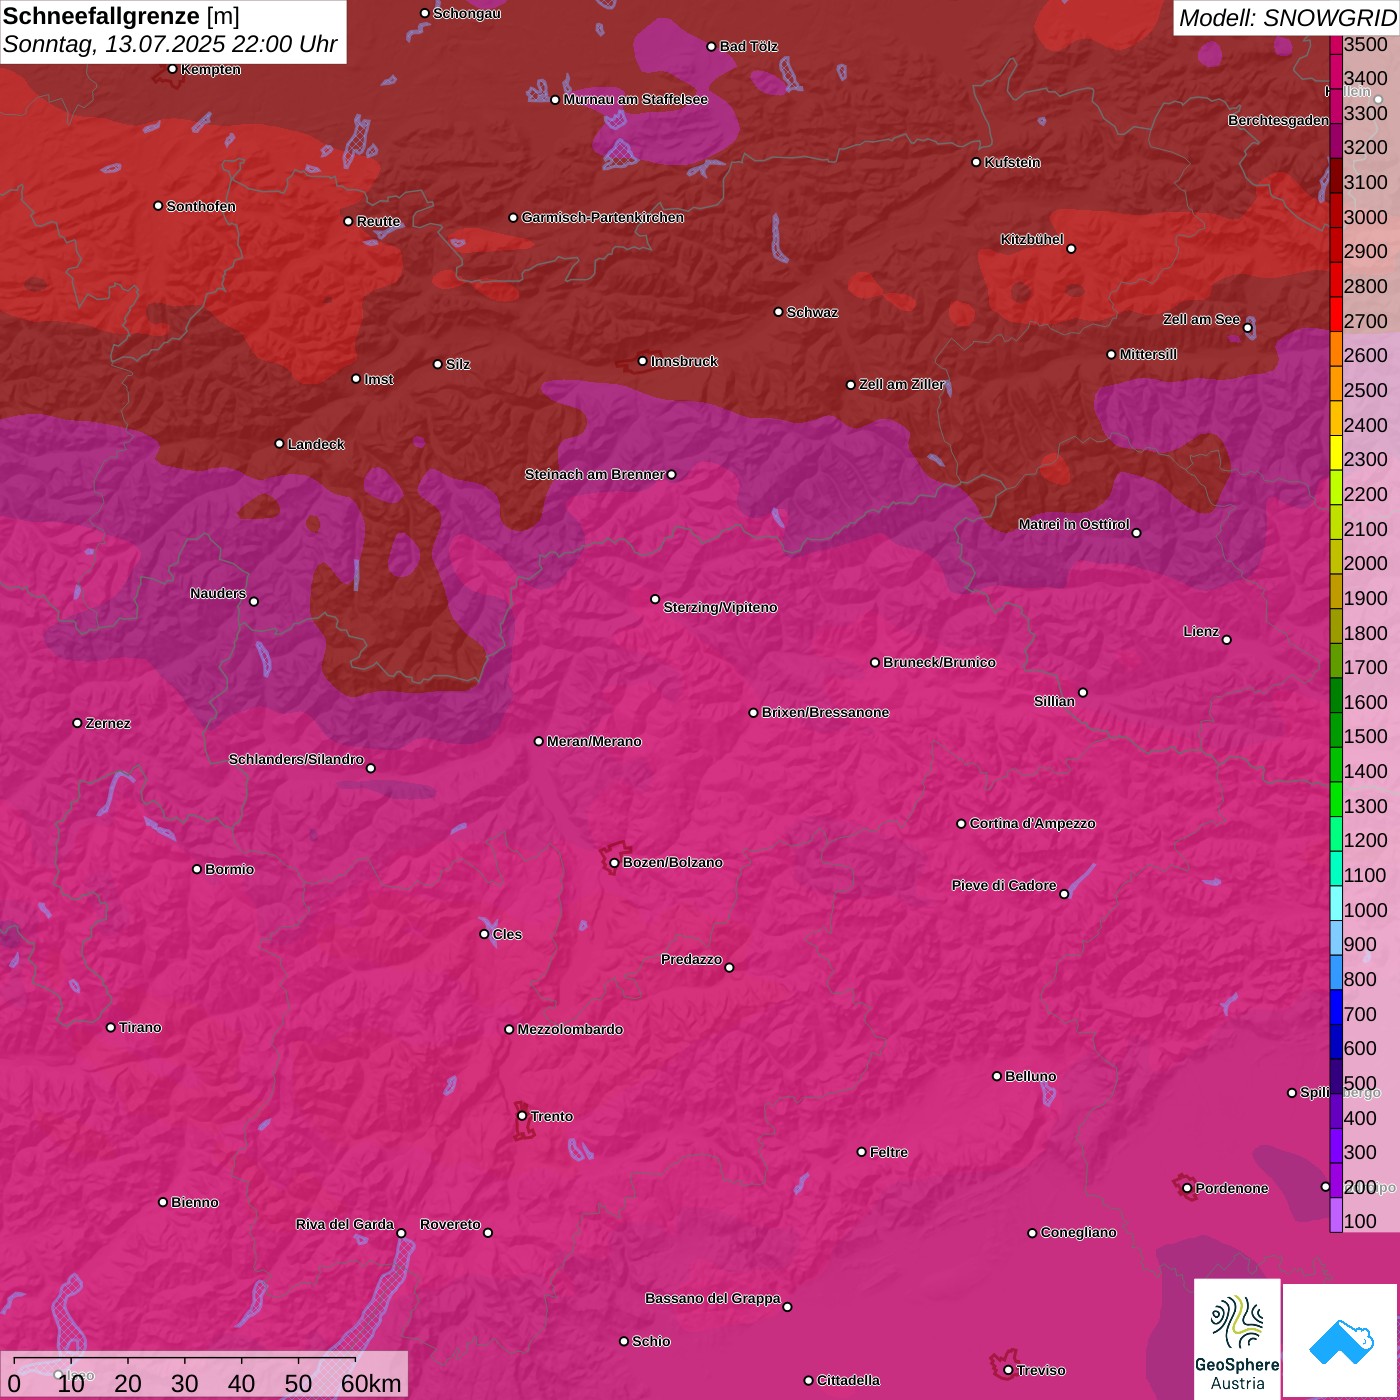Click the blue cloud logo in the corner
The image size is (1400, 1400).
[1341, 1340]
